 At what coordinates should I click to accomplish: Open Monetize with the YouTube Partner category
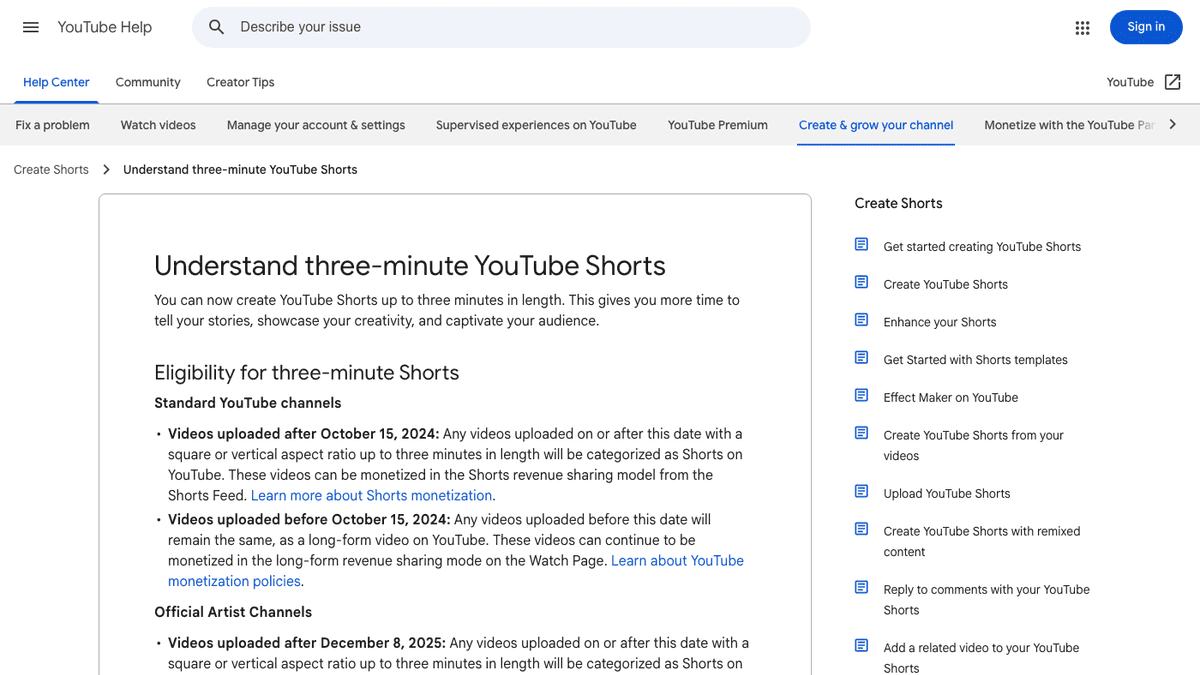click(x=1069, y=125)
